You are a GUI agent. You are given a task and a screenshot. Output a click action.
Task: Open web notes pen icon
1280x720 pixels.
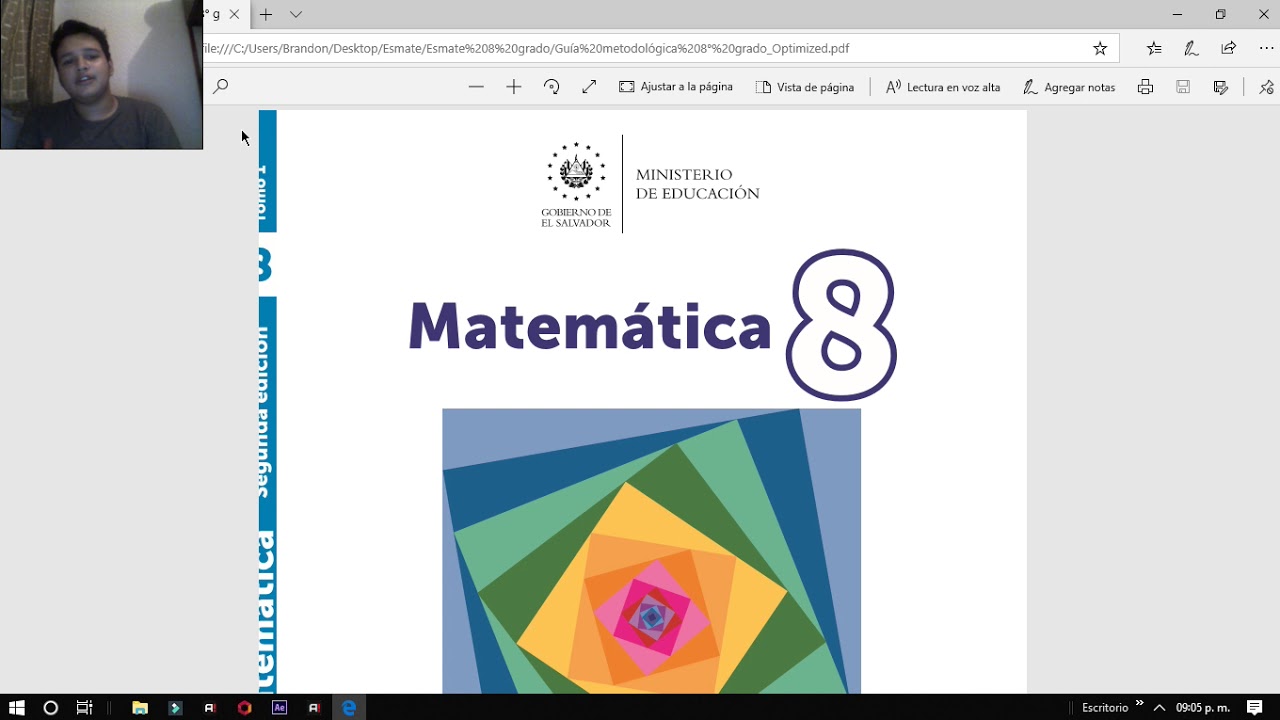tap(1191, 48)
